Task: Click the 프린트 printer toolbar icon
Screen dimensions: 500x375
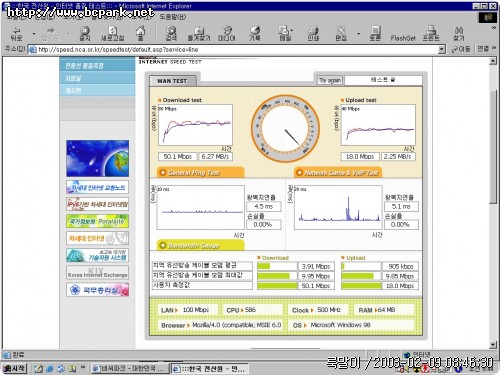Action: [431, 34]
